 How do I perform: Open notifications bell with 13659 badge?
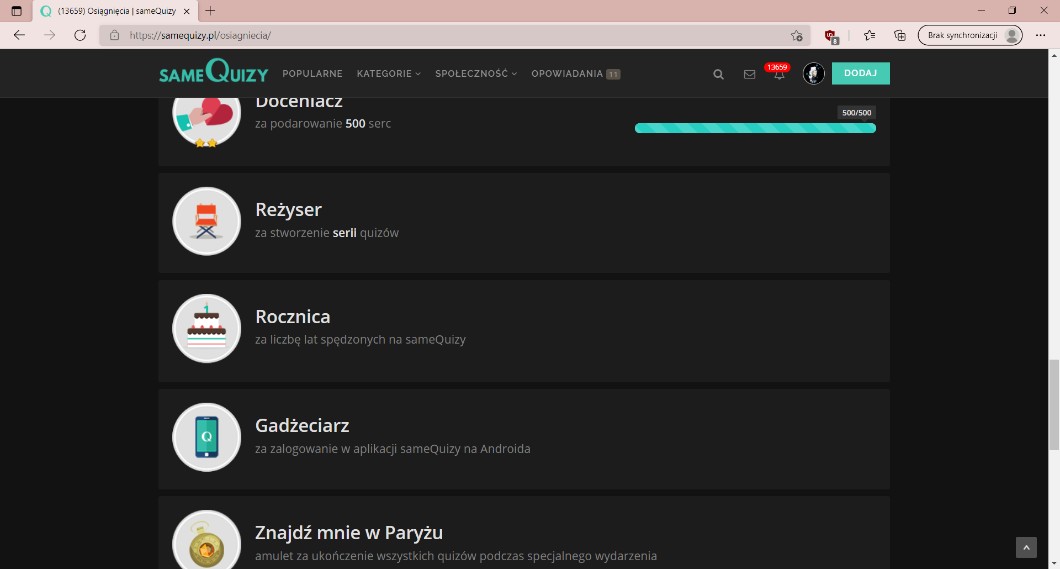click(779, 74)
